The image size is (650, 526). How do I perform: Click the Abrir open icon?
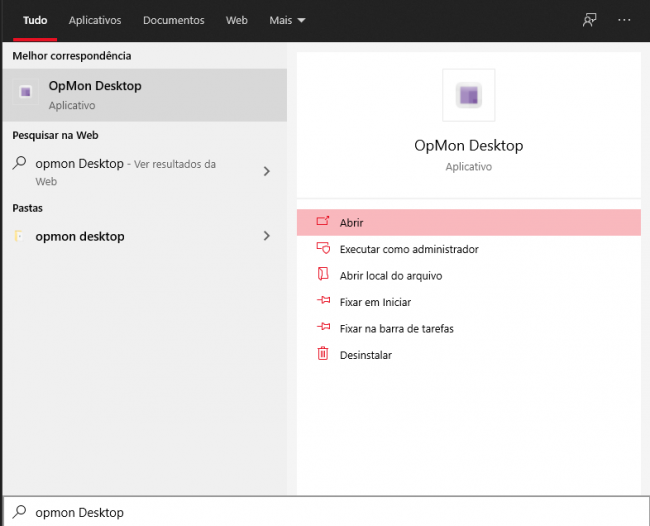322,222
